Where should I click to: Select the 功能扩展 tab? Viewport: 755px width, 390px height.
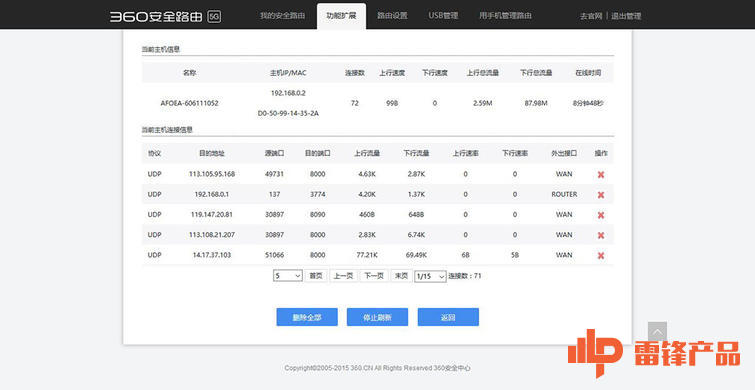tap(341, 15)
